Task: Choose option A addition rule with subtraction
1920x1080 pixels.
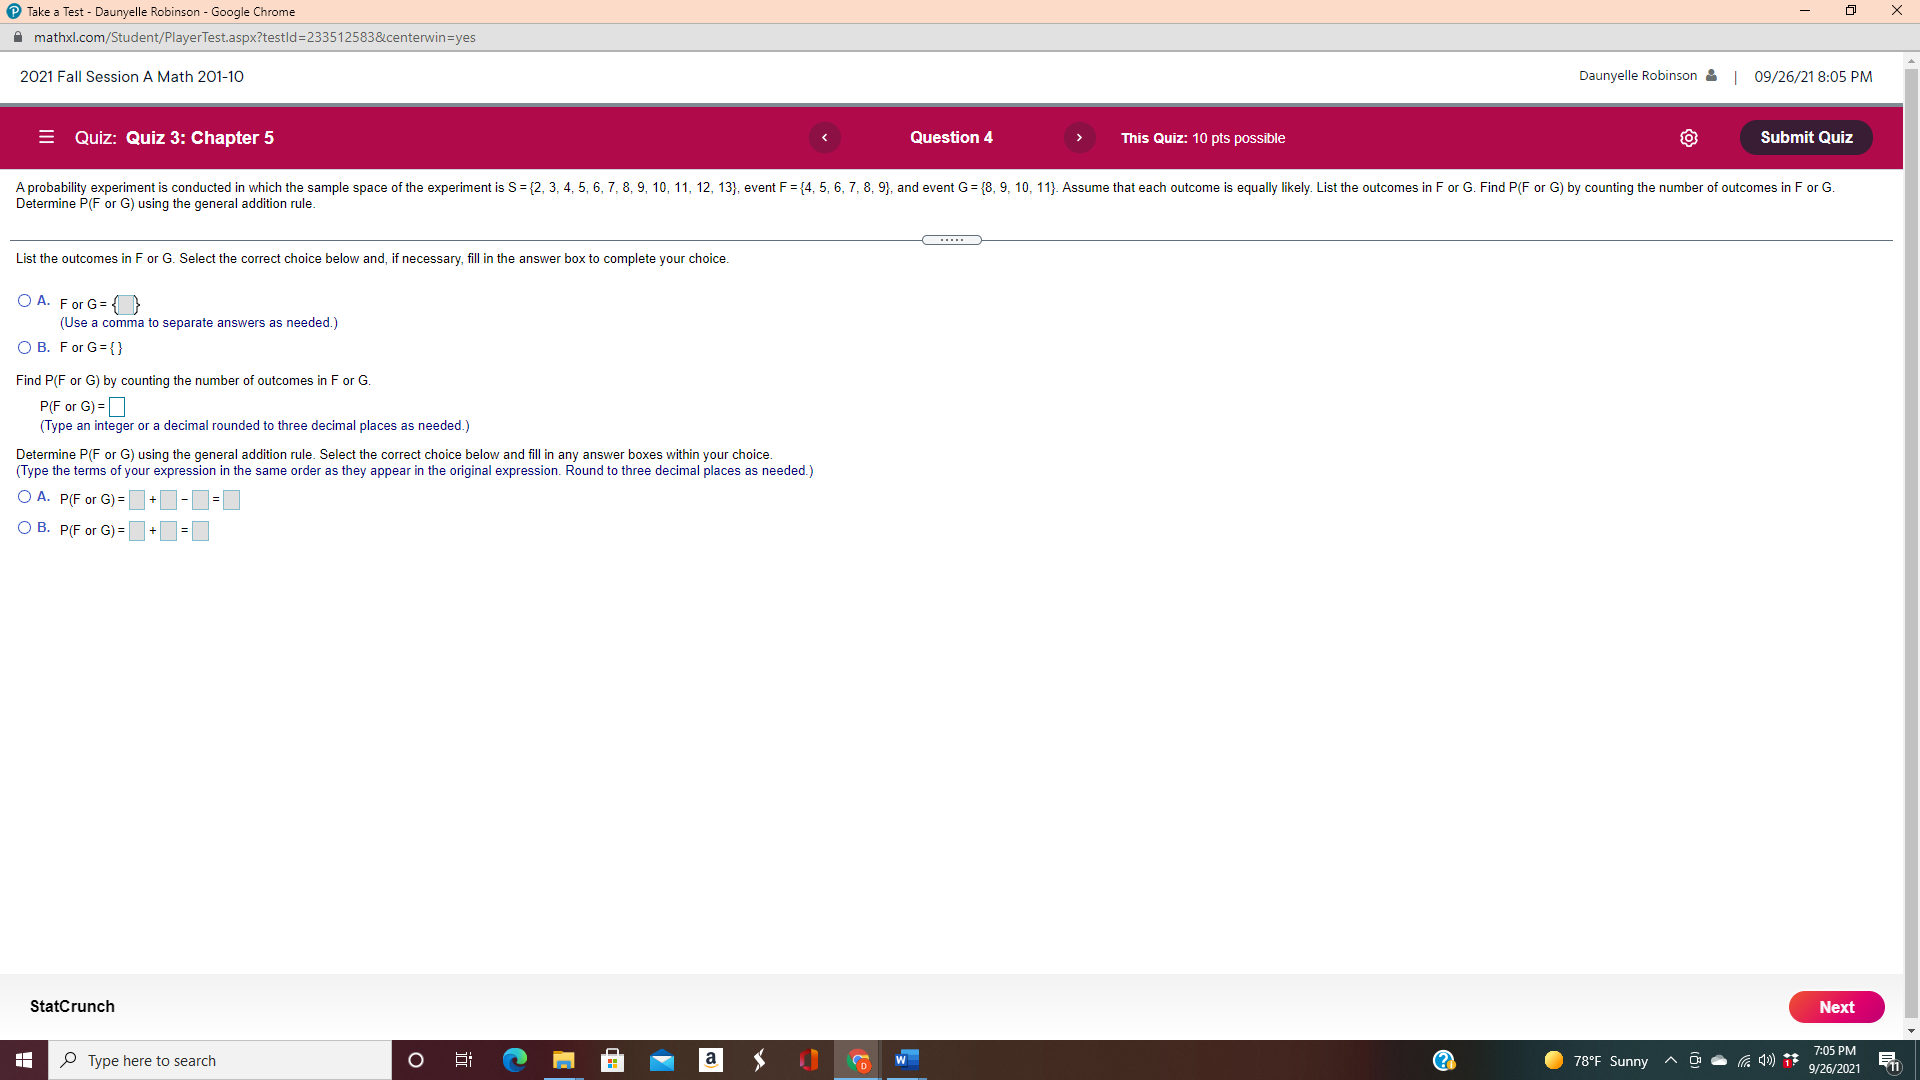Action: click(x=24, y=497)
